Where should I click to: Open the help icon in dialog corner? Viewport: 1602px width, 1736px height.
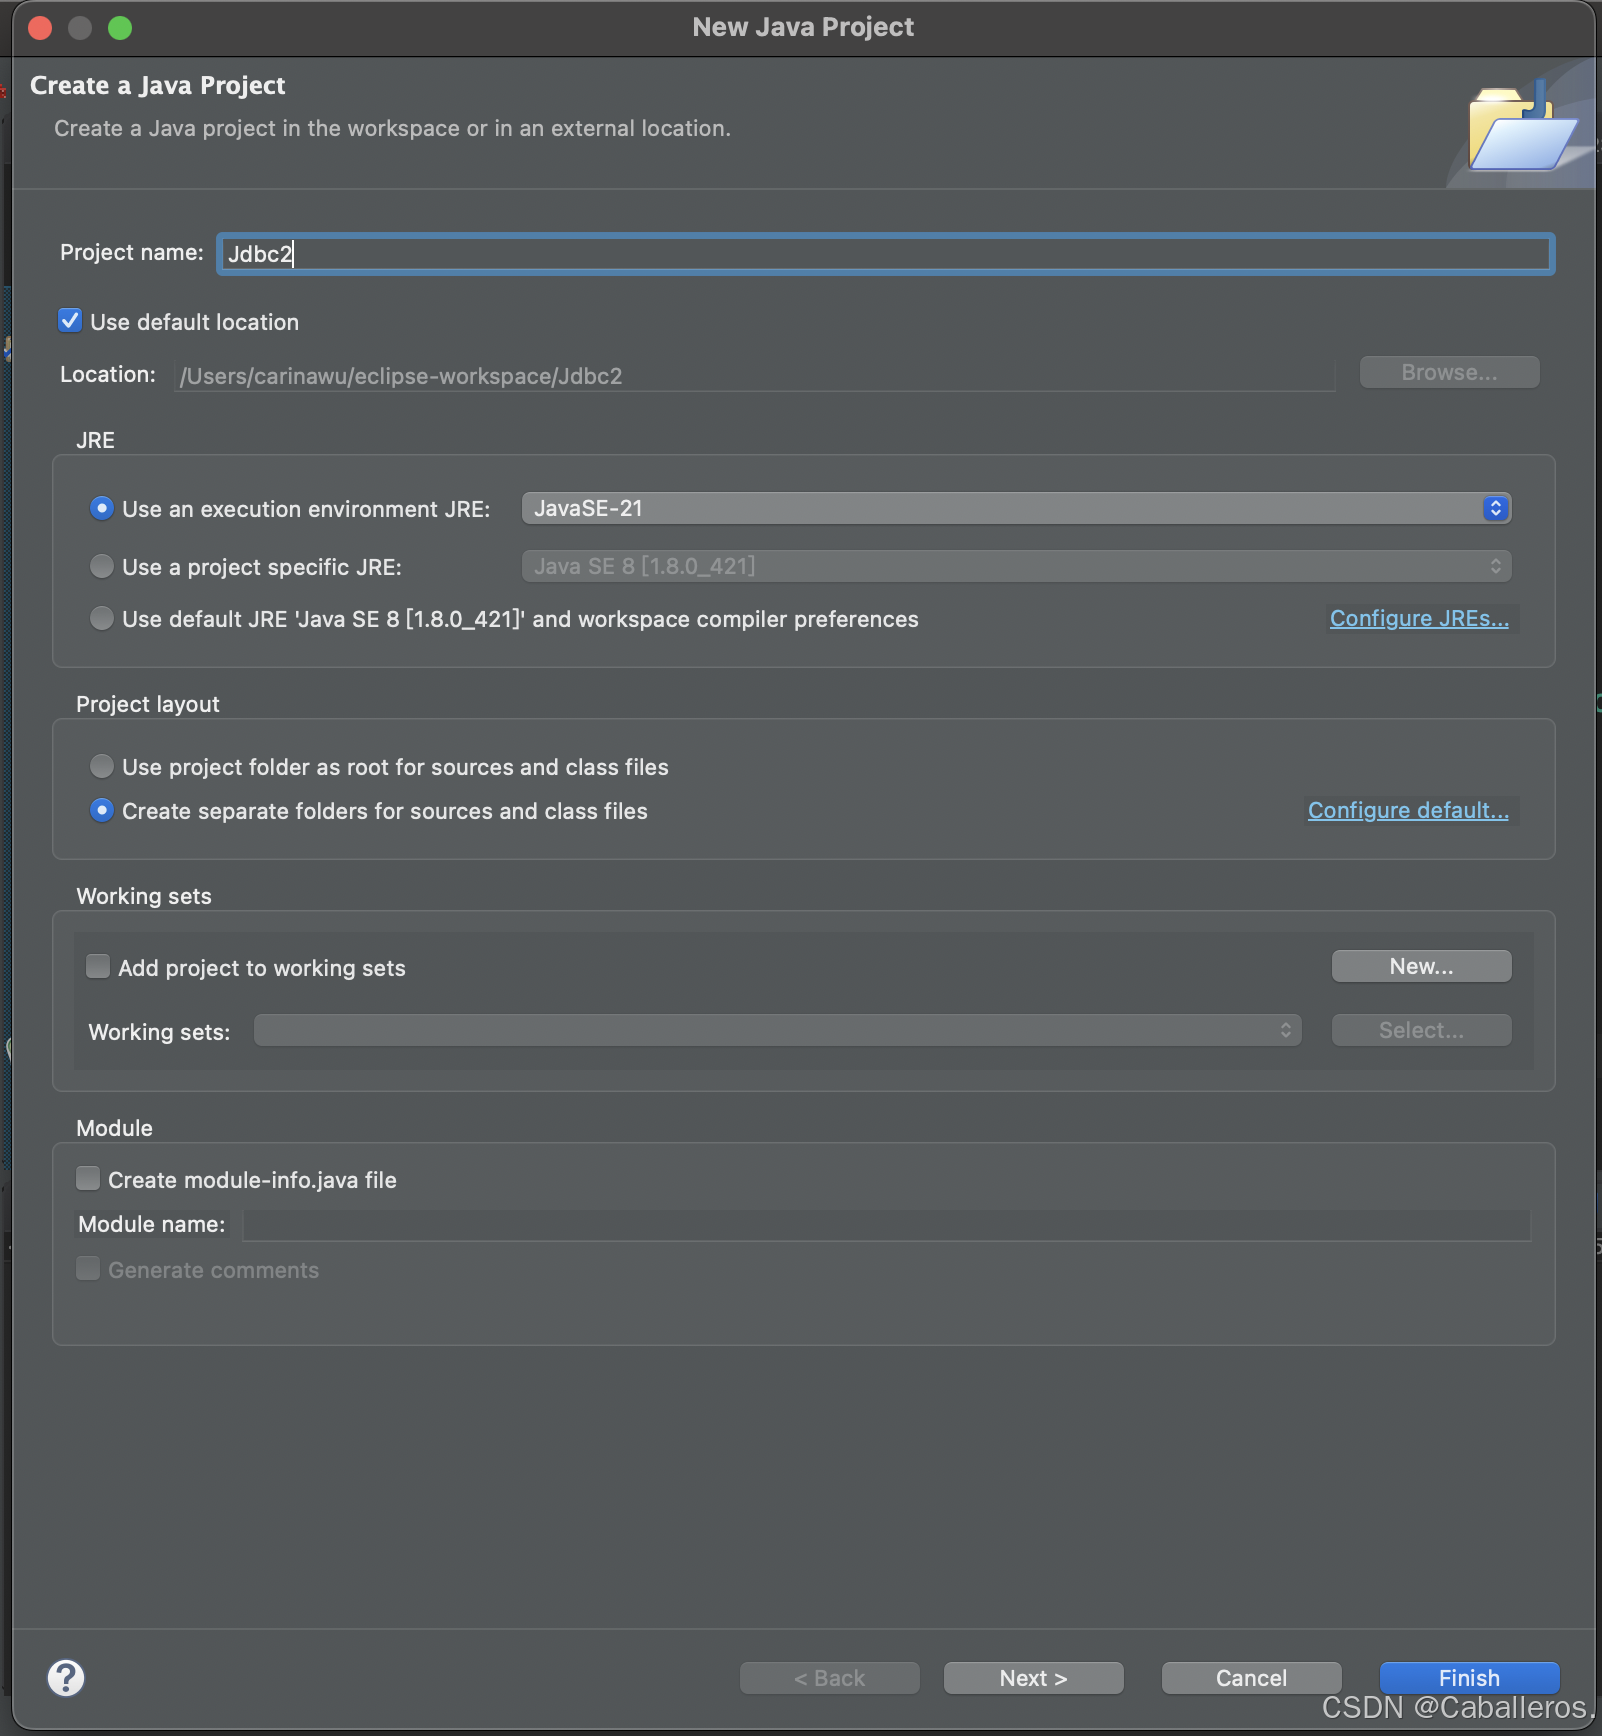click(x=67, y=1677)
